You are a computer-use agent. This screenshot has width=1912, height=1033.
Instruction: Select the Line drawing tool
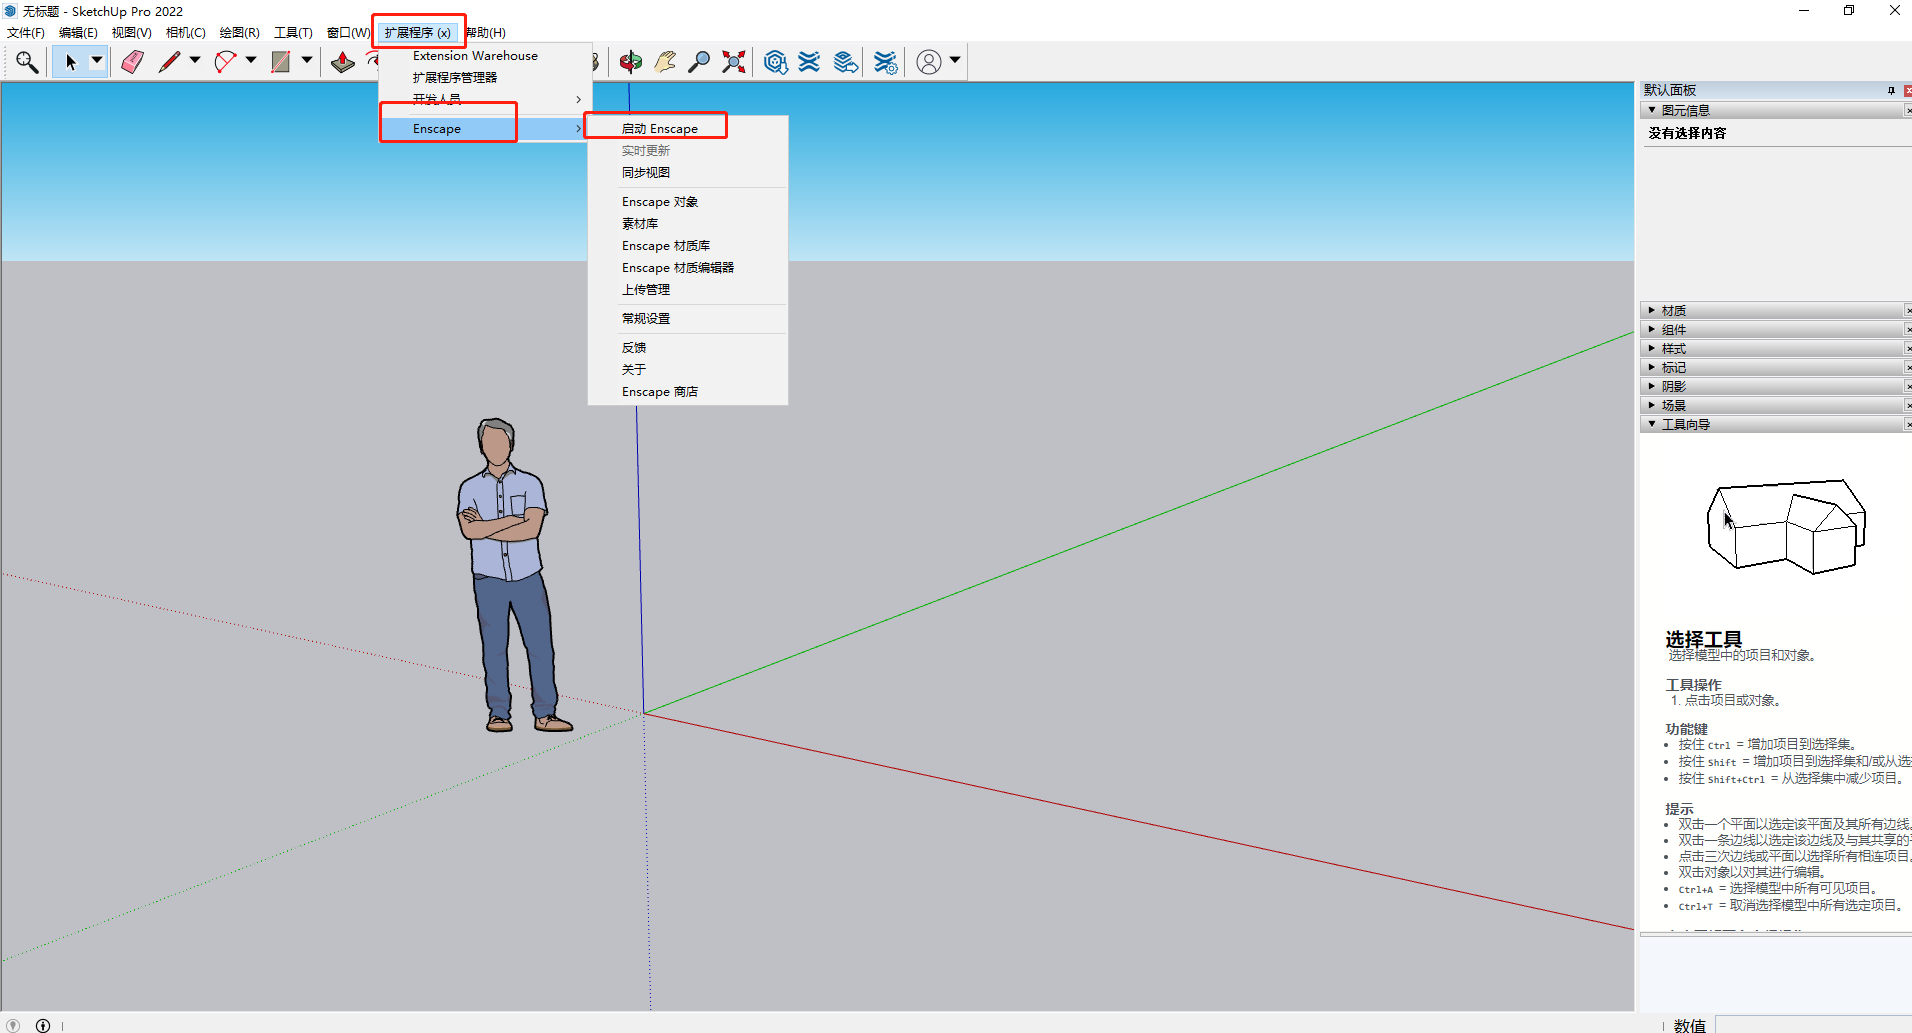pyautogui.click(x=169, y=61)
